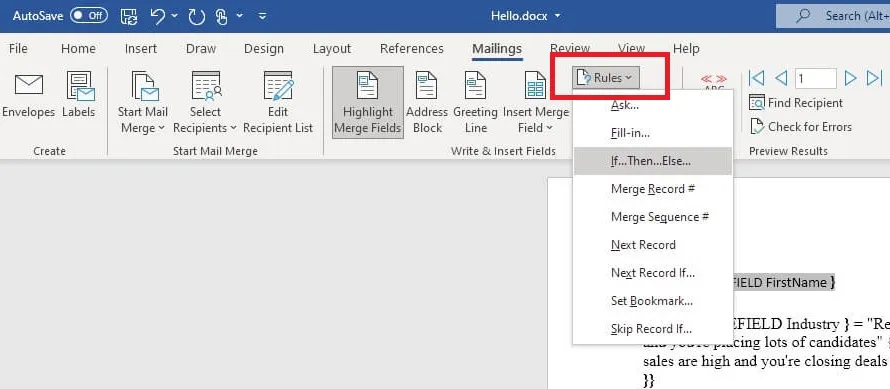
Task: Go to last record arrow
Action: tap(874, 78)
